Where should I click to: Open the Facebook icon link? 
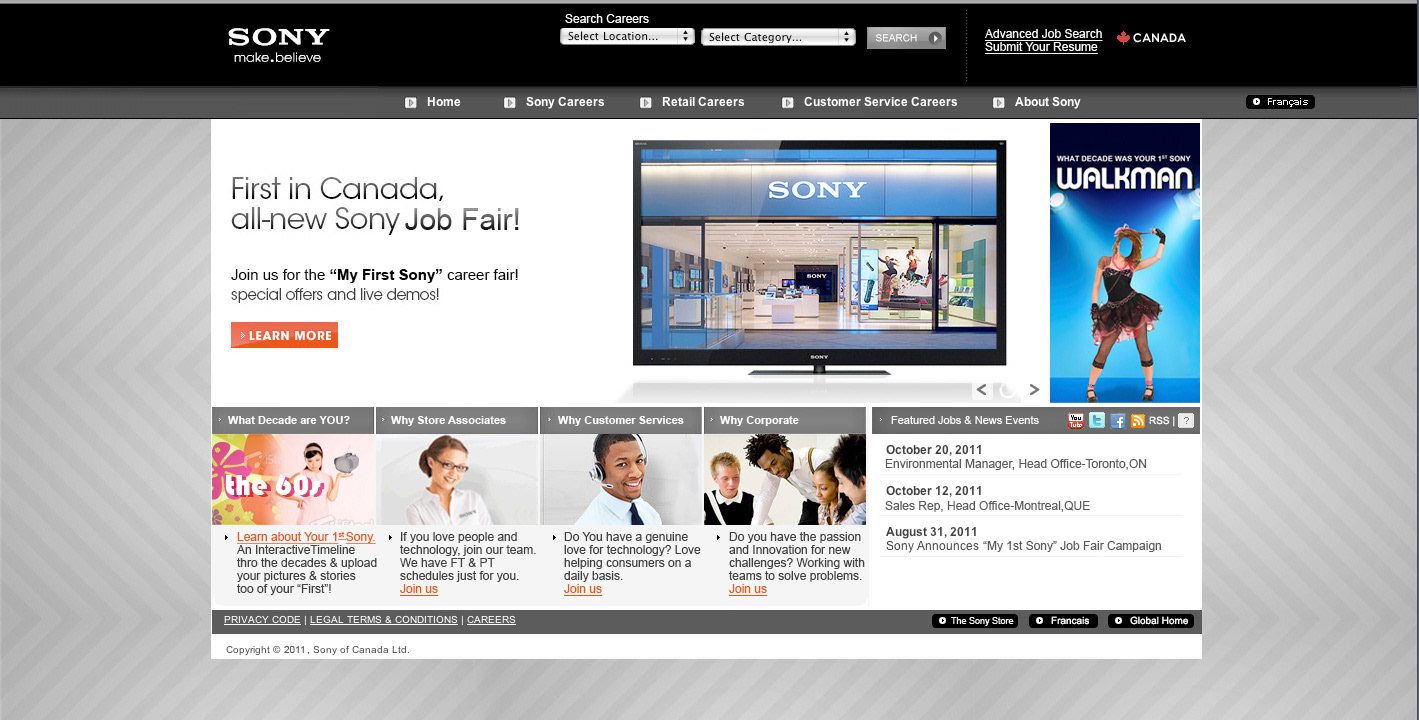coord(1118,421)
